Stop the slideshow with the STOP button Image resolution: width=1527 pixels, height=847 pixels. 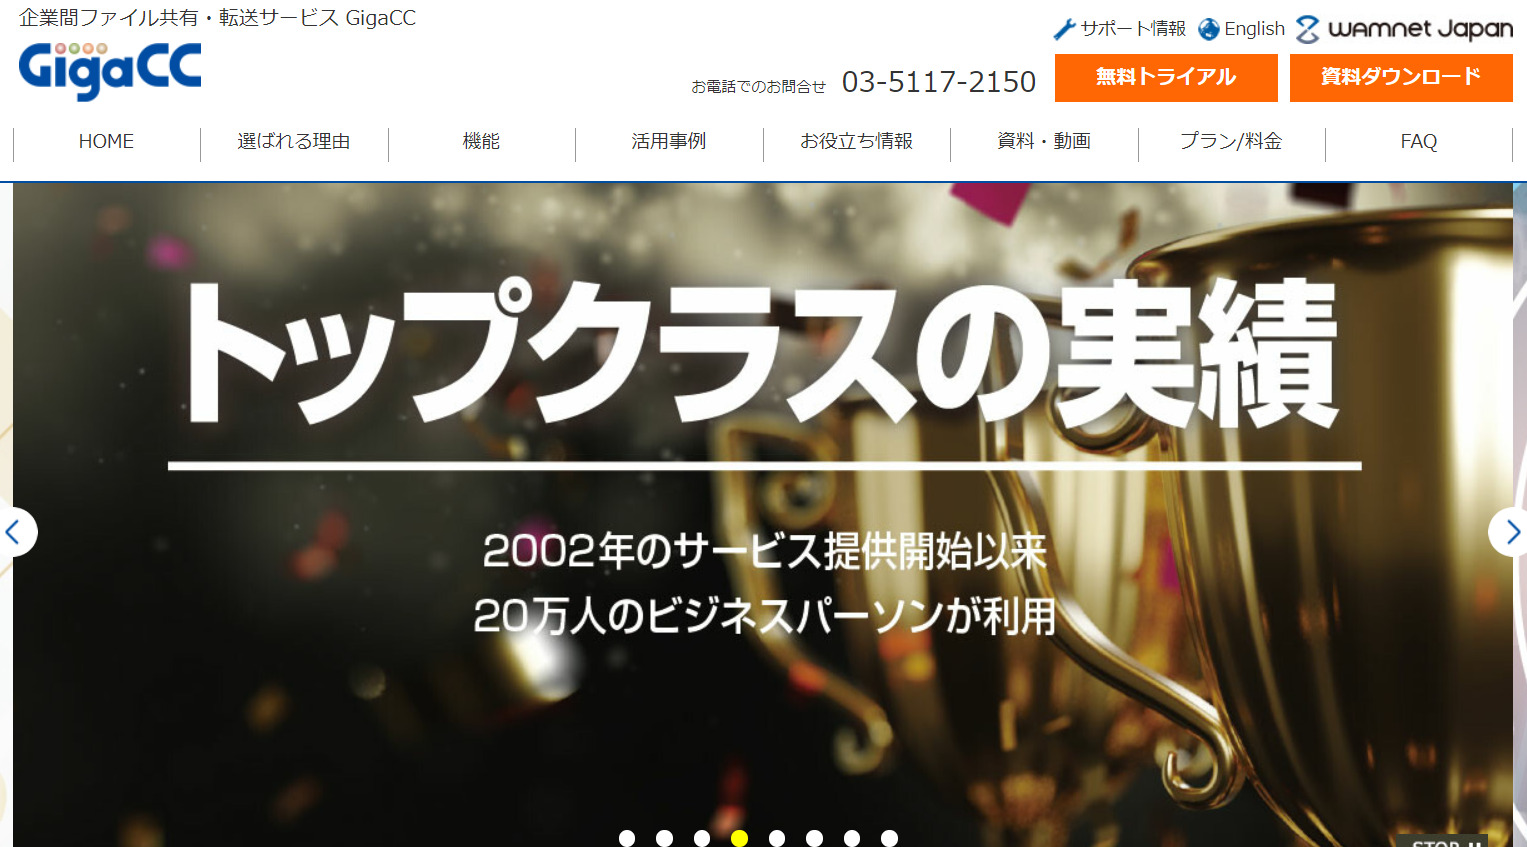coord(1442,841)
